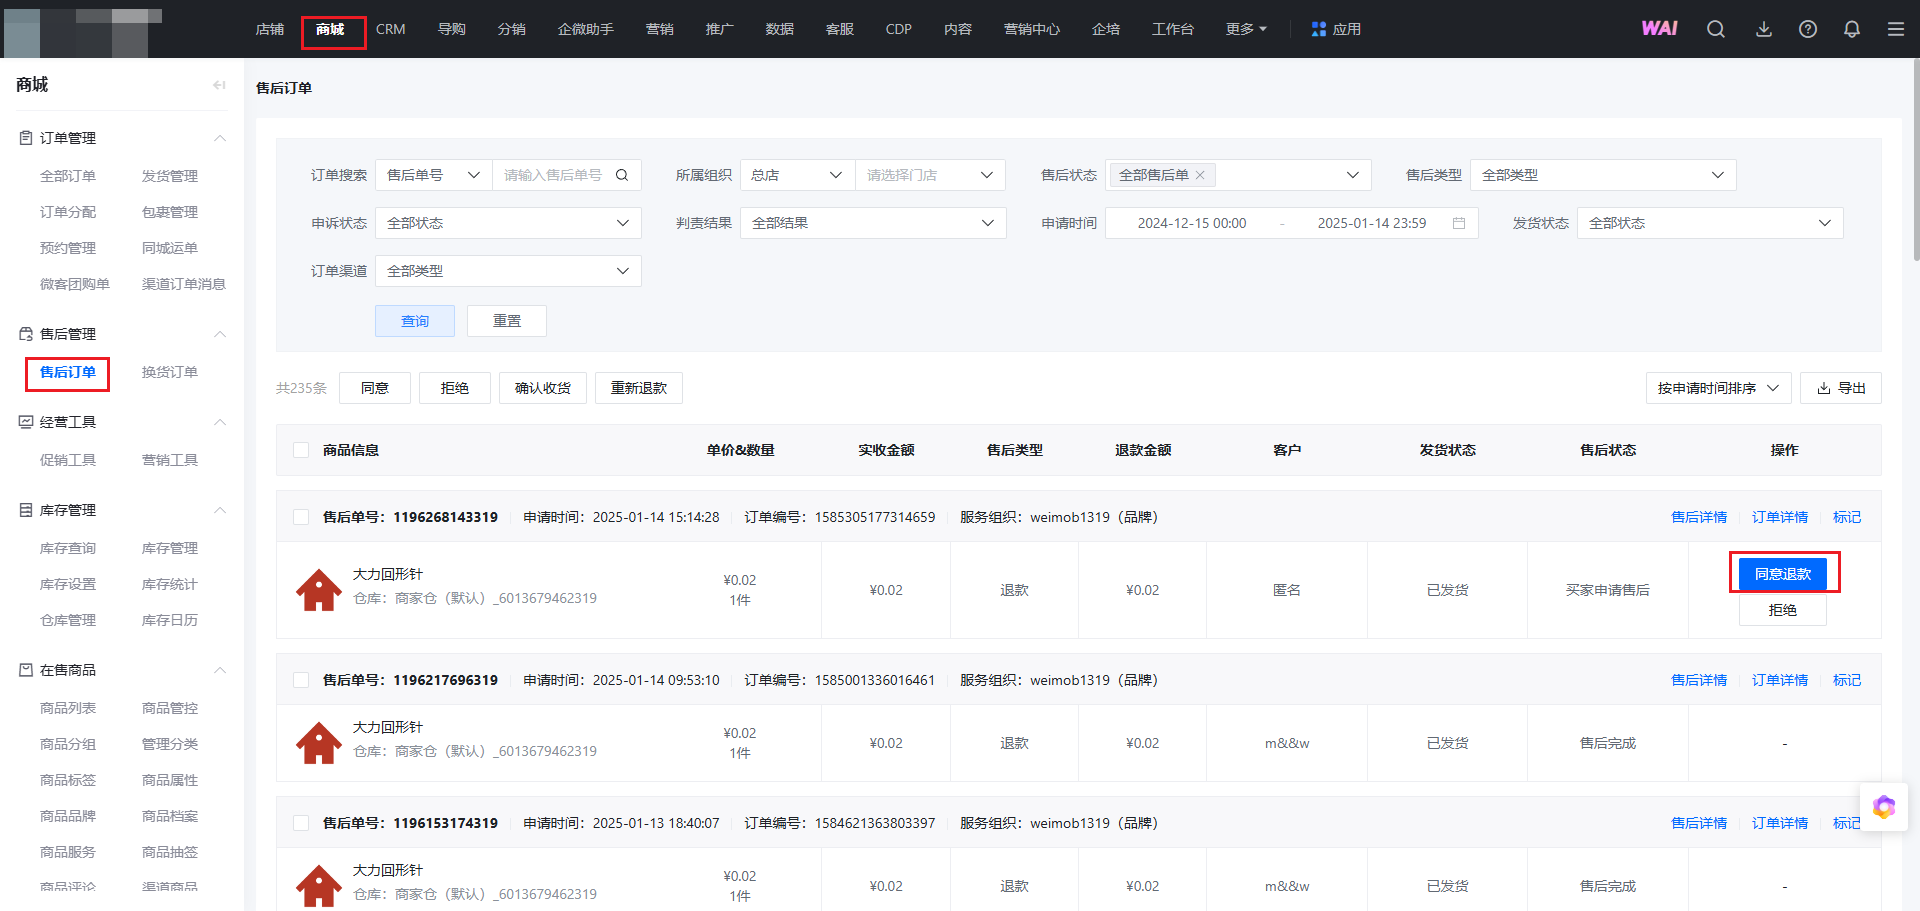
Task: Click the 确认收货 button
Action: tap(543, 388)
